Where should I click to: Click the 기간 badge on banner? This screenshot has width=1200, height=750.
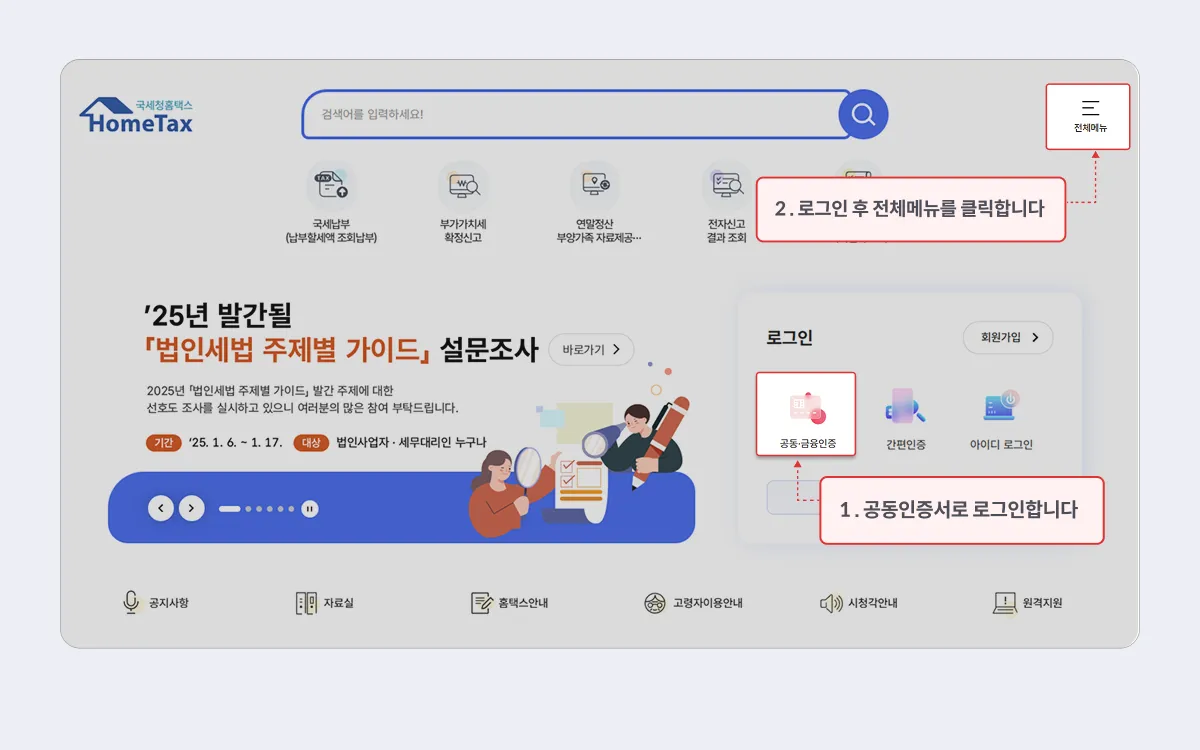(164, 442)
